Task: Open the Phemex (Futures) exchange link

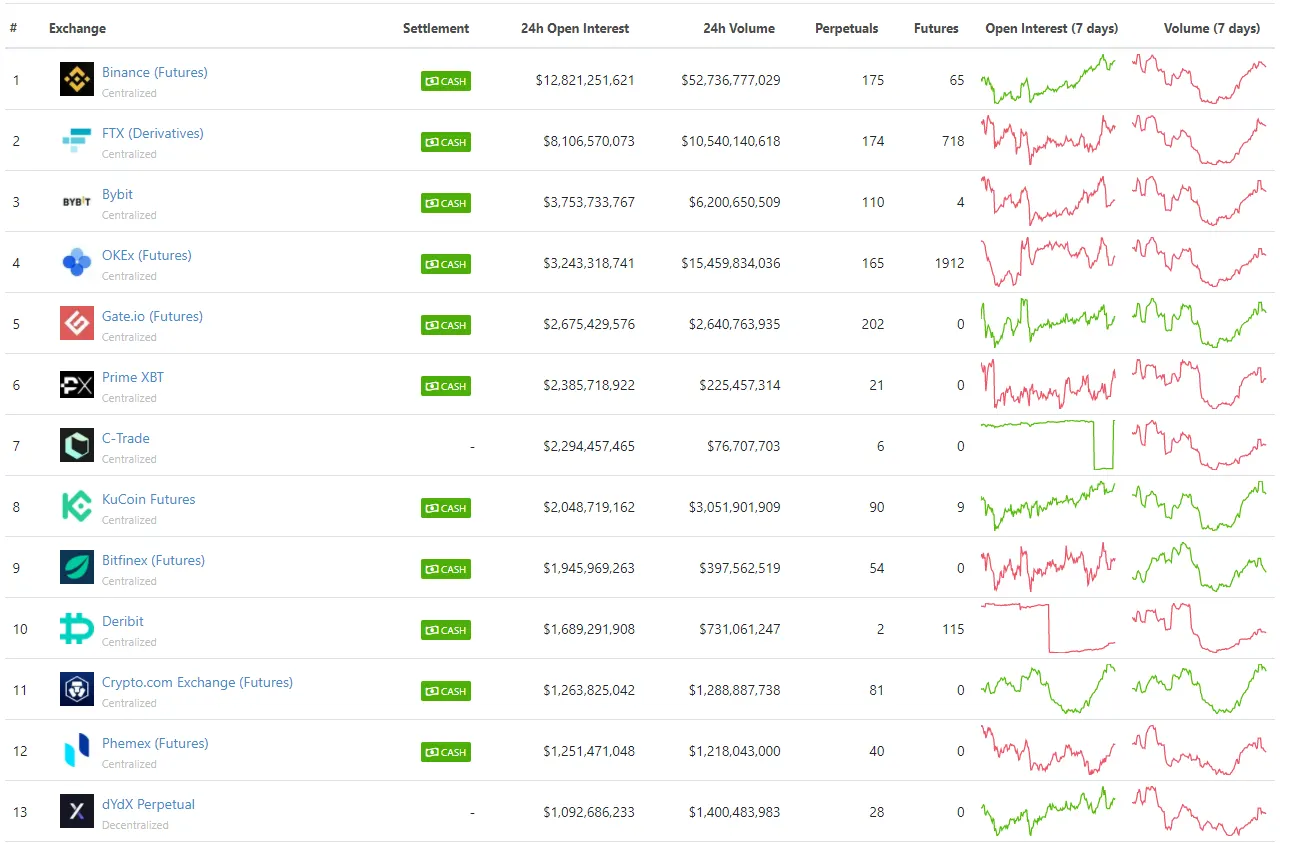Action: pyautogui.click(x=155, y=743)
